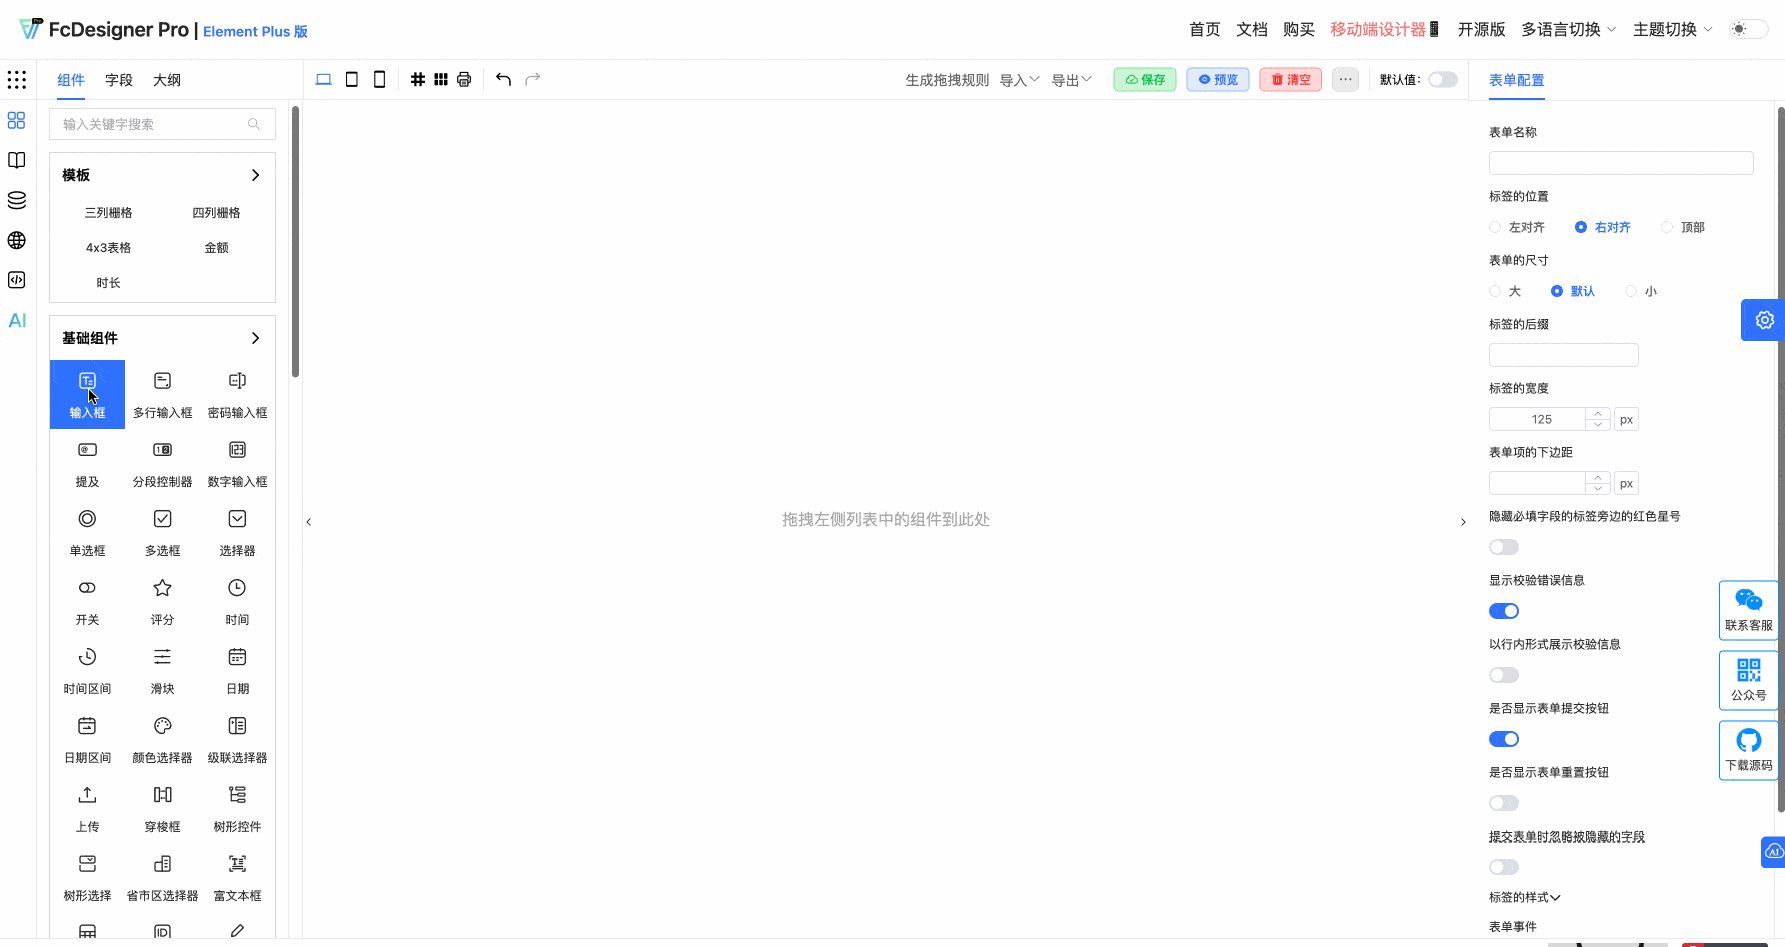Disable 显示校验错误信息 toggle
This screenshot has width=1785, height=947.
tap(1503, 610)
